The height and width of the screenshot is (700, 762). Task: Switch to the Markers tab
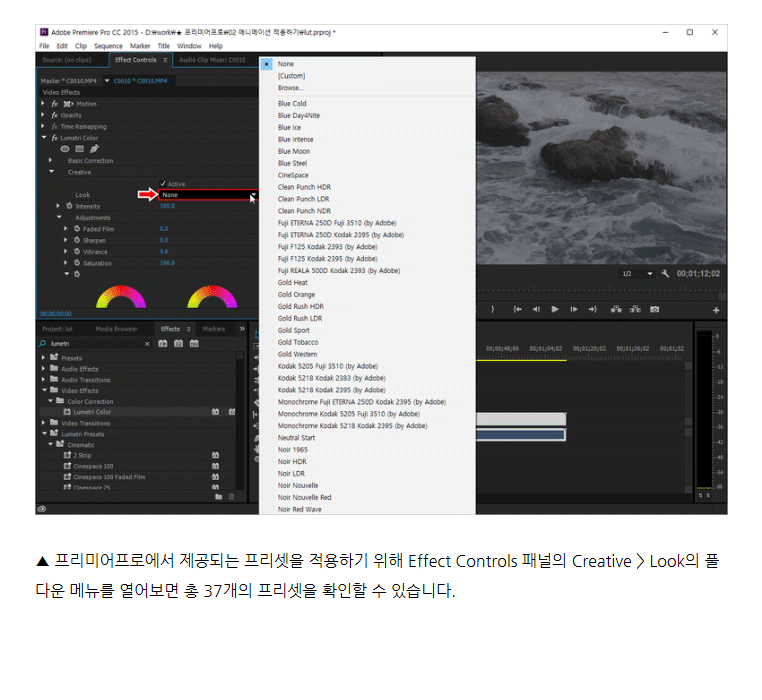click(x=214, y=329)
